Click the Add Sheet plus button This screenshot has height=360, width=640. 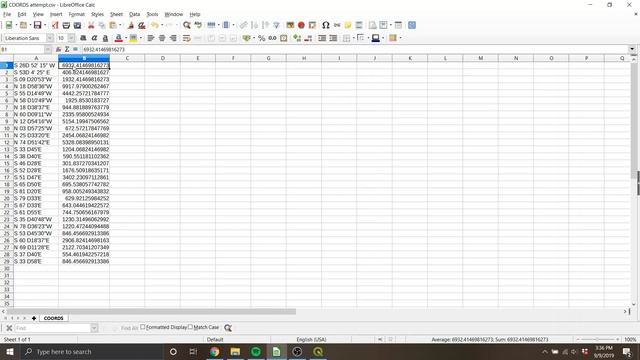34,318
